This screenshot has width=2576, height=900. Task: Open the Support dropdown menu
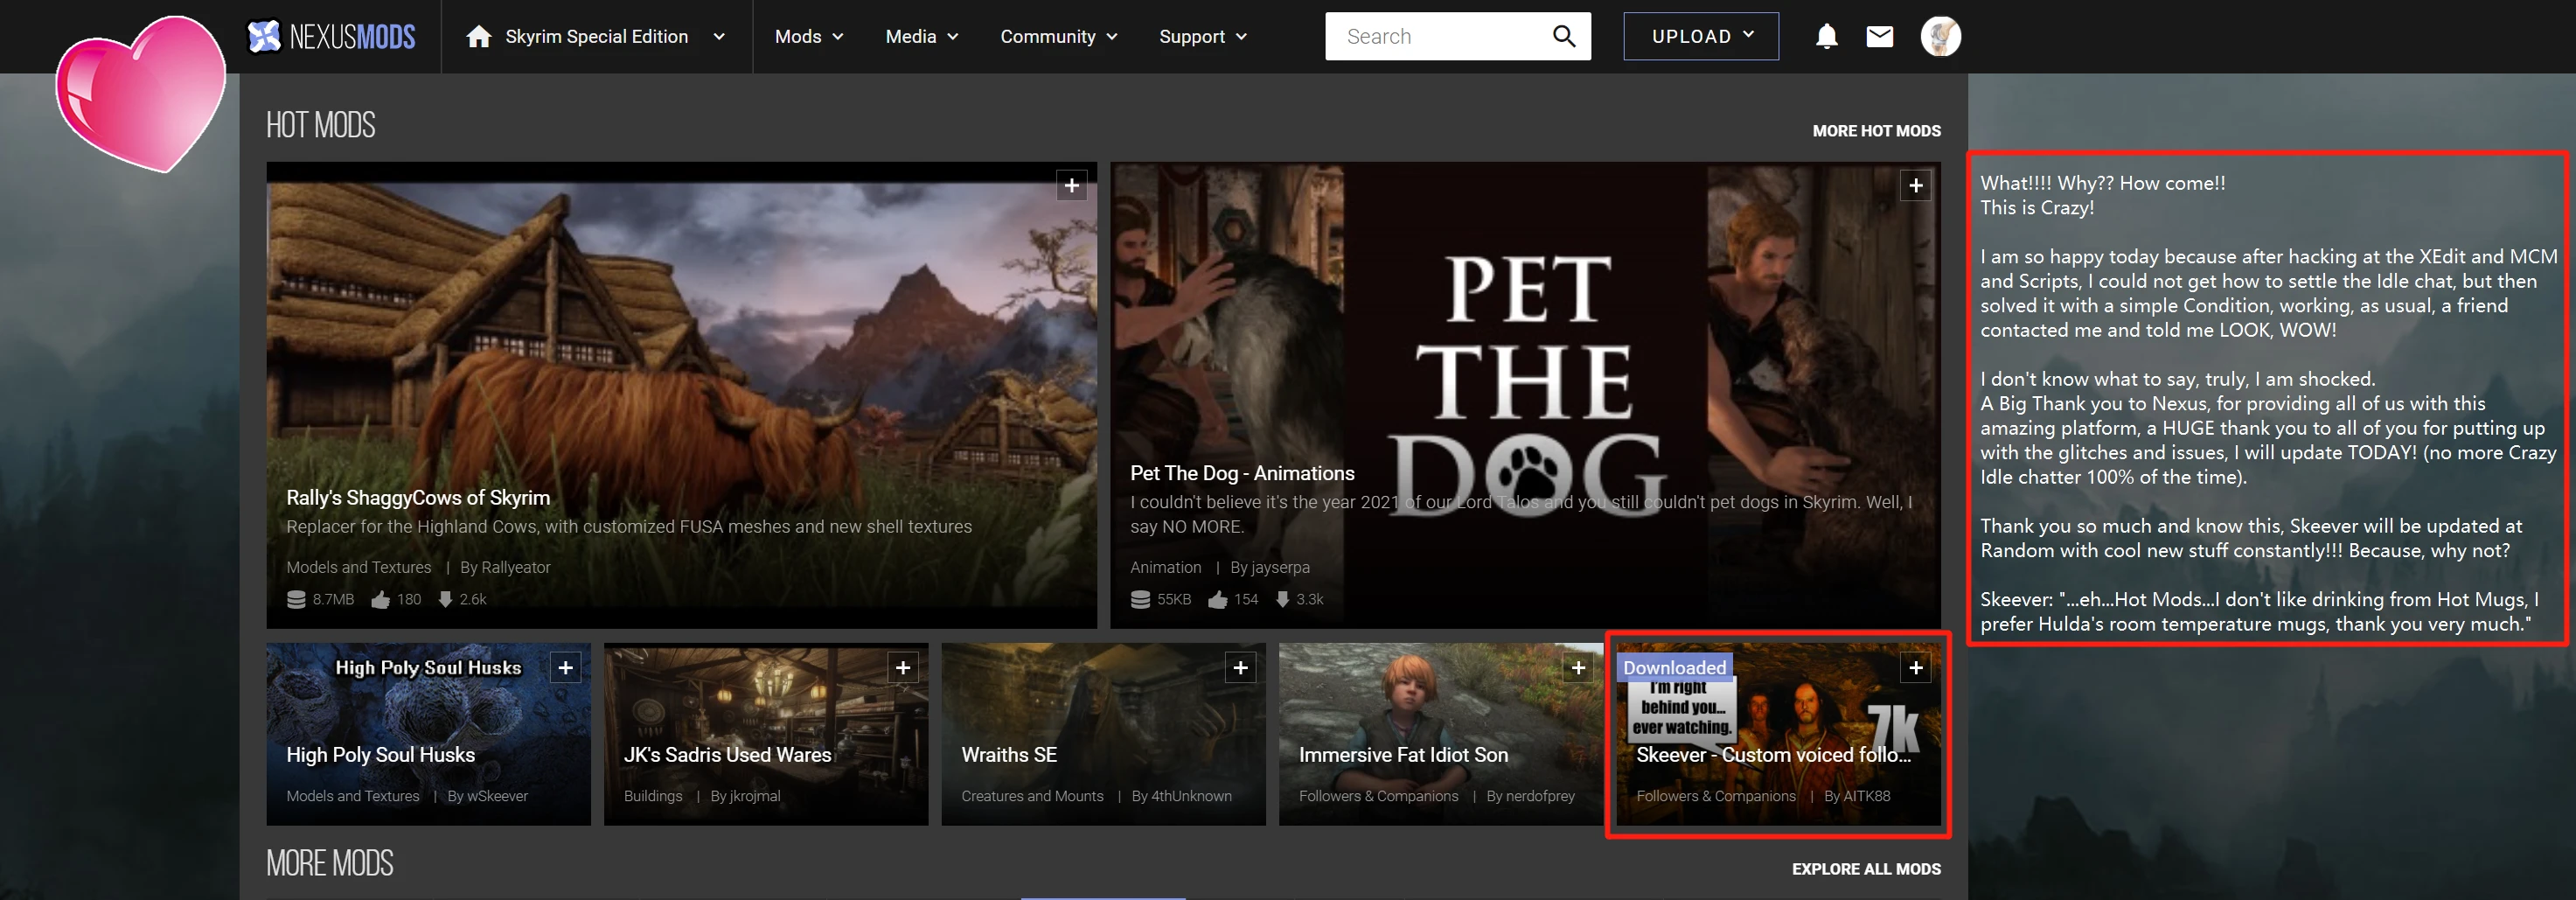[x=1202, y=37]
